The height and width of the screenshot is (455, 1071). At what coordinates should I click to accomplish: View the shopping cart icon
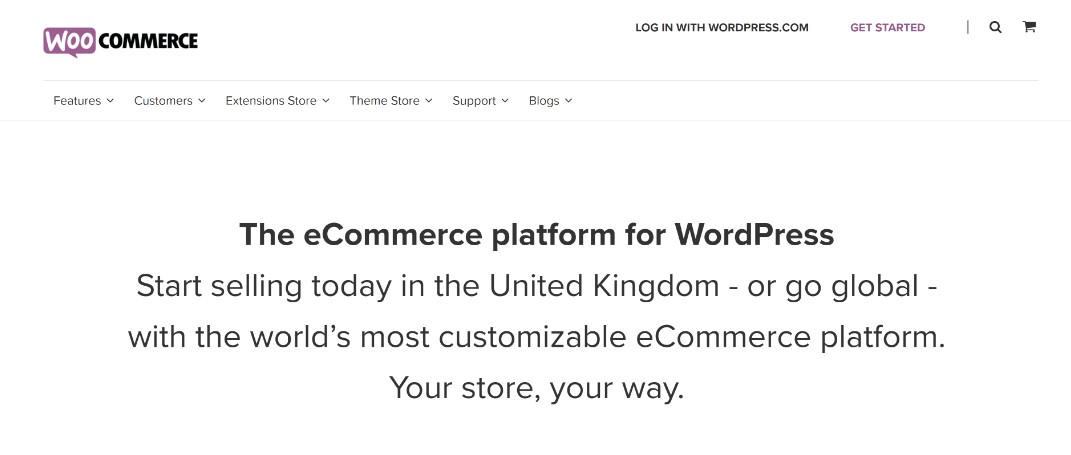pyautogui.click(x=1029, y=27)
